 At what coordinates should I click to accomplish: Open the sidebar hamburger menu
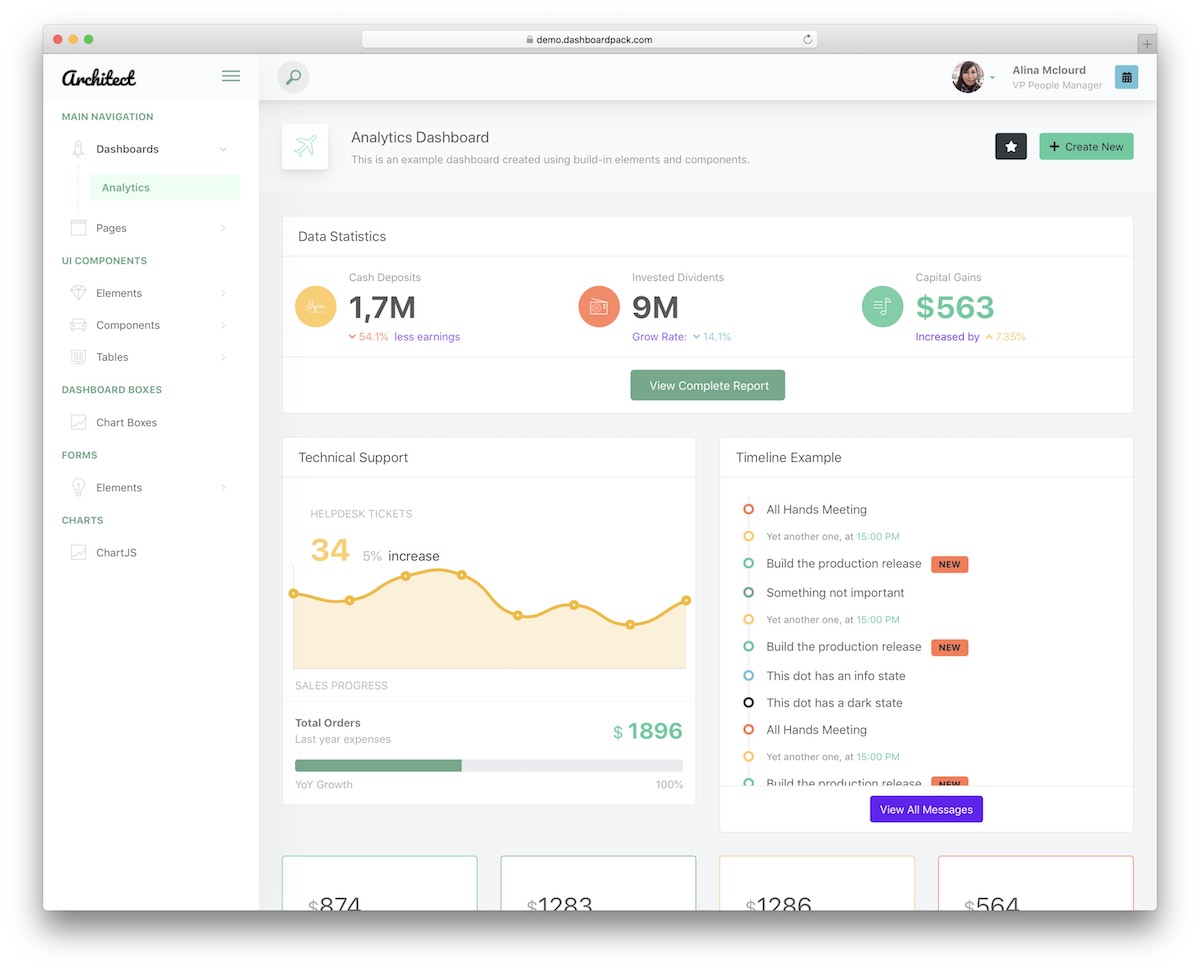coord(231,76)
